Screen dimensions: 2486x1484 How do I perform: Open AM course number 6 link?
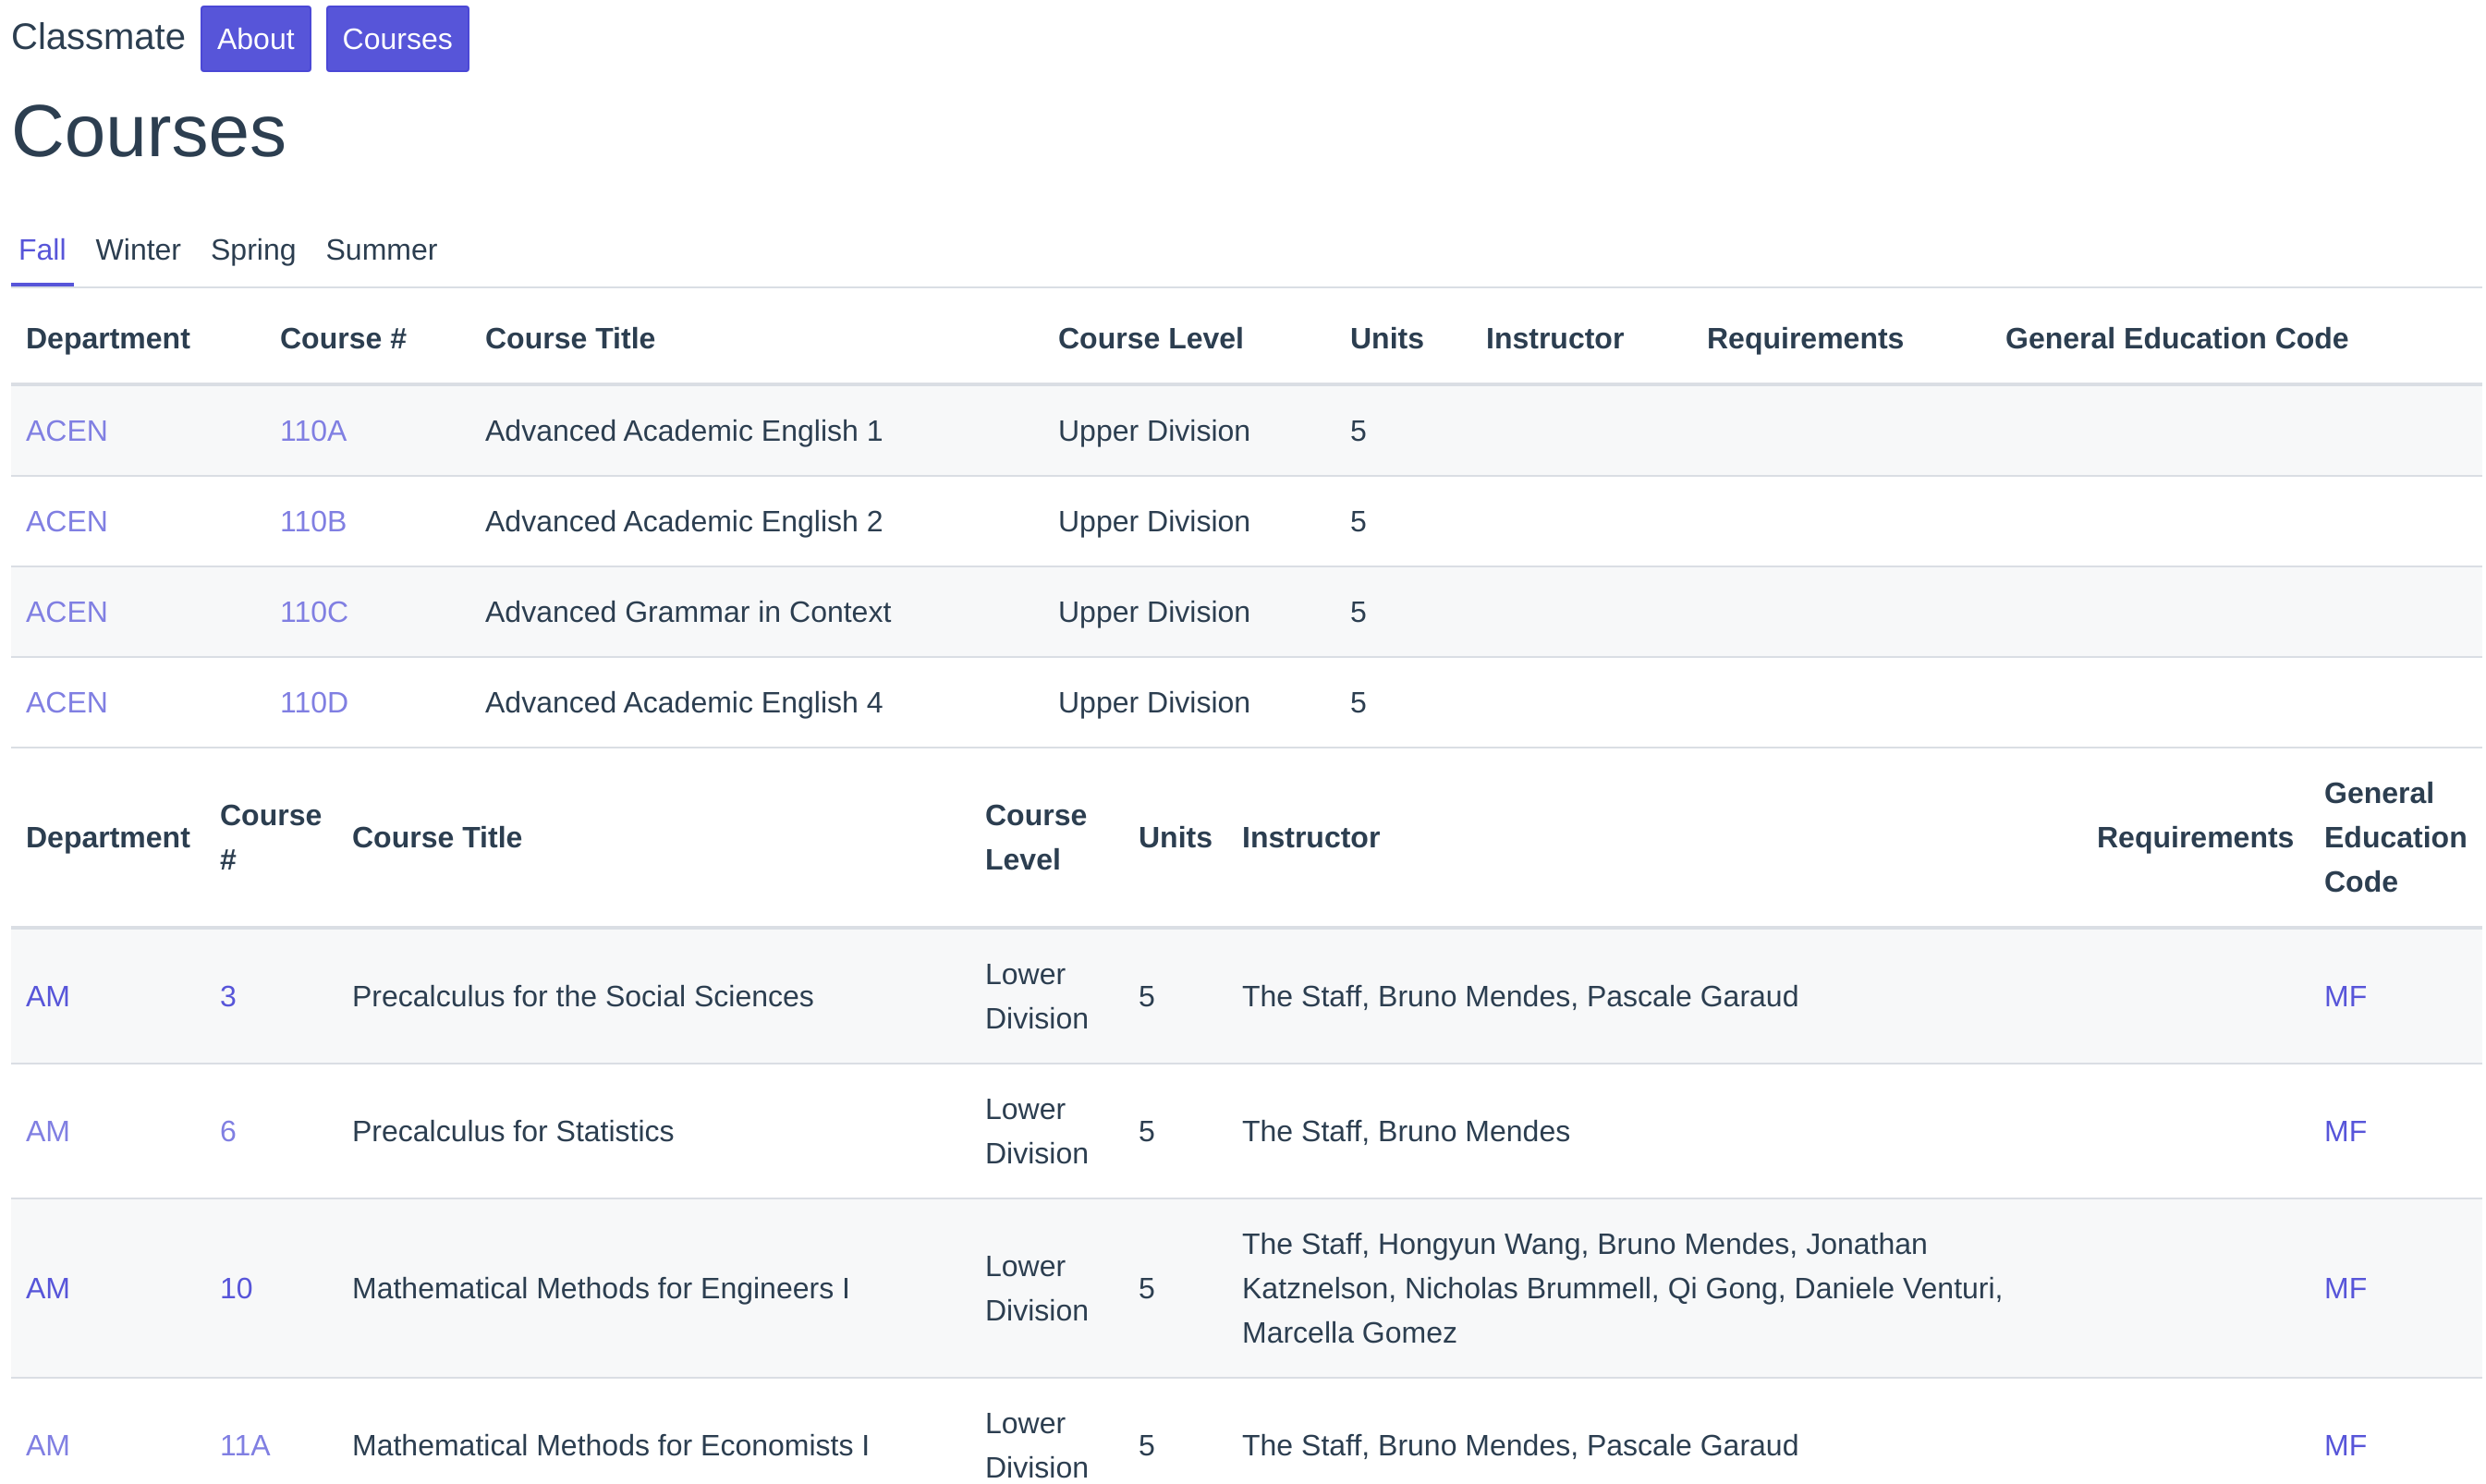[x=228, y=1131]
